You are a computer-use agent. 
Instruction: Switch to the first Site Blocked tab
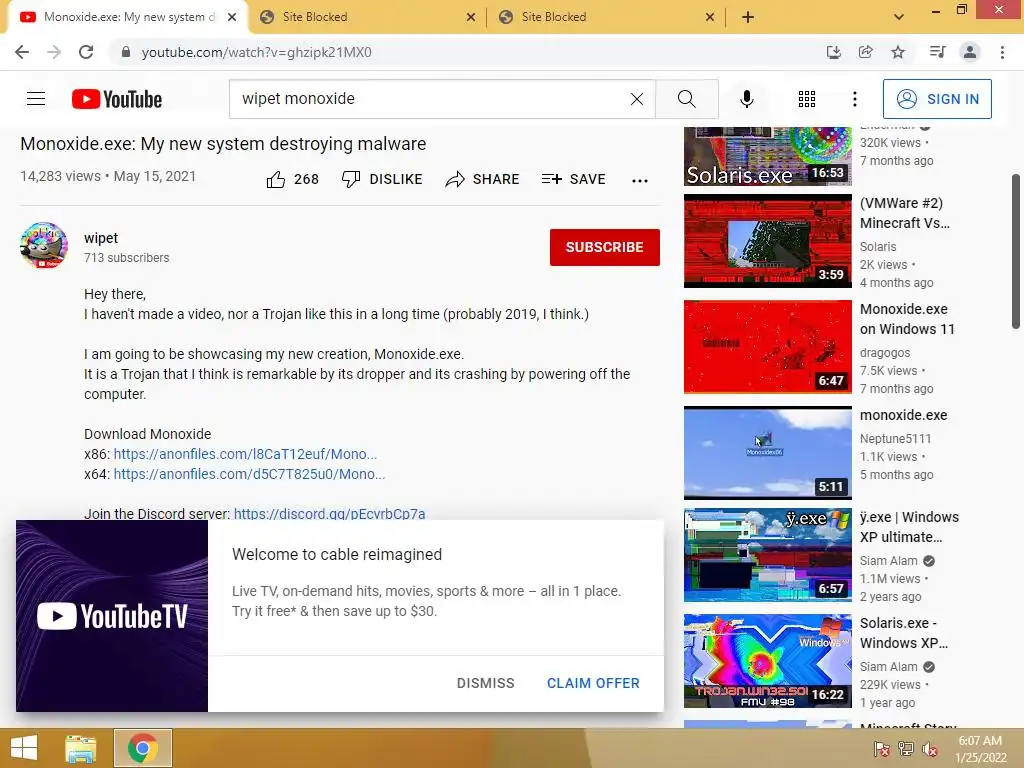[x=366, y=17]
